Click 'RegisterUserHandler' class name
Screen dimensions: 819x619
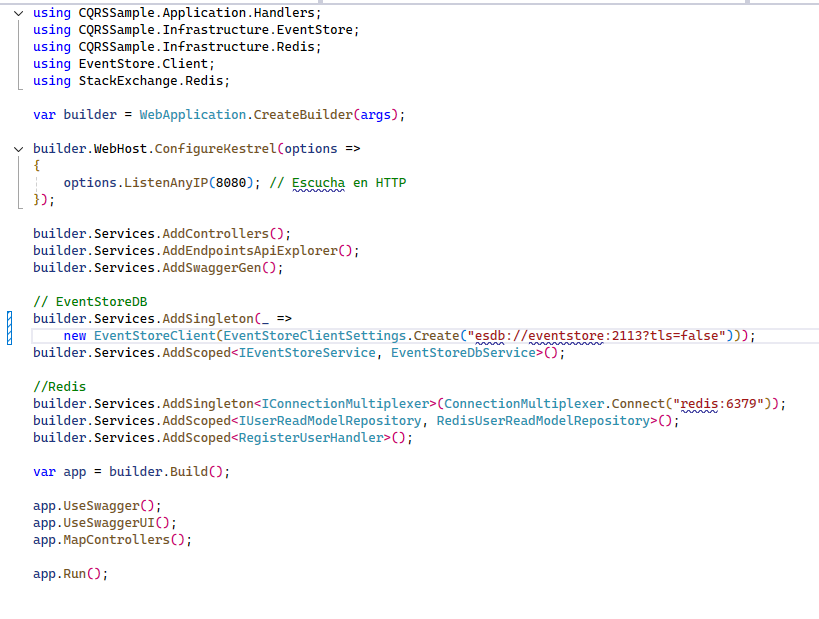pos(311,438)
